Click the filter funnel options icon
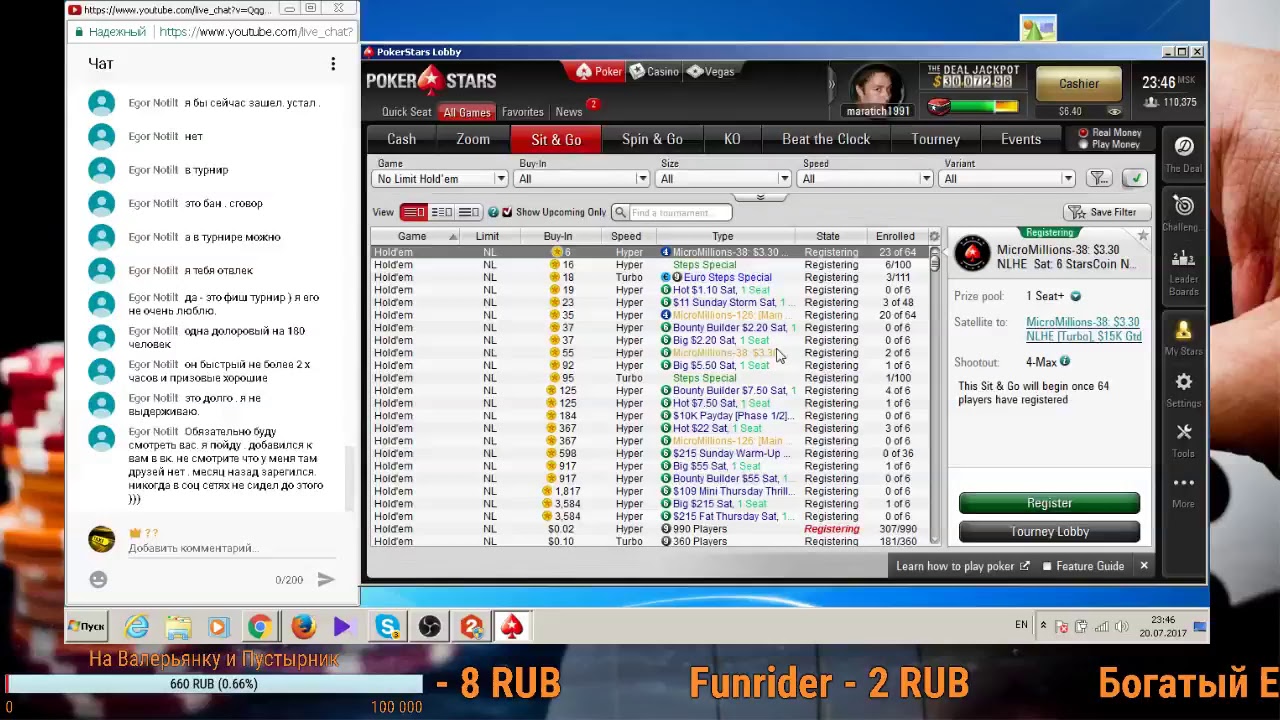The height and width of the screenshot is (720, 1280). point(1099,178)
